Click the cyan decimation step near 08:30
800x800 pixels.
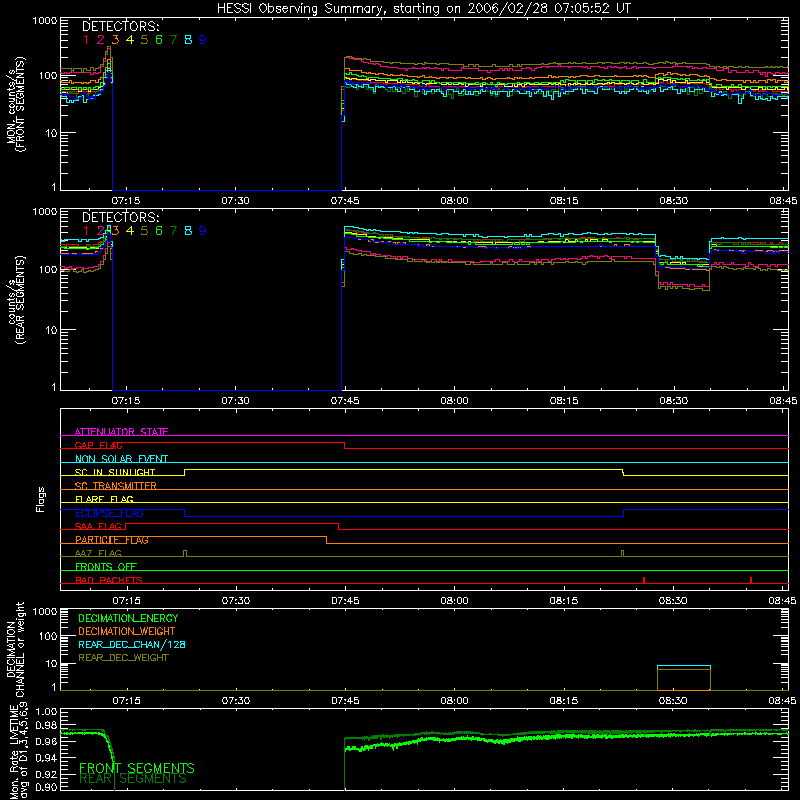(x=684, y=666)
